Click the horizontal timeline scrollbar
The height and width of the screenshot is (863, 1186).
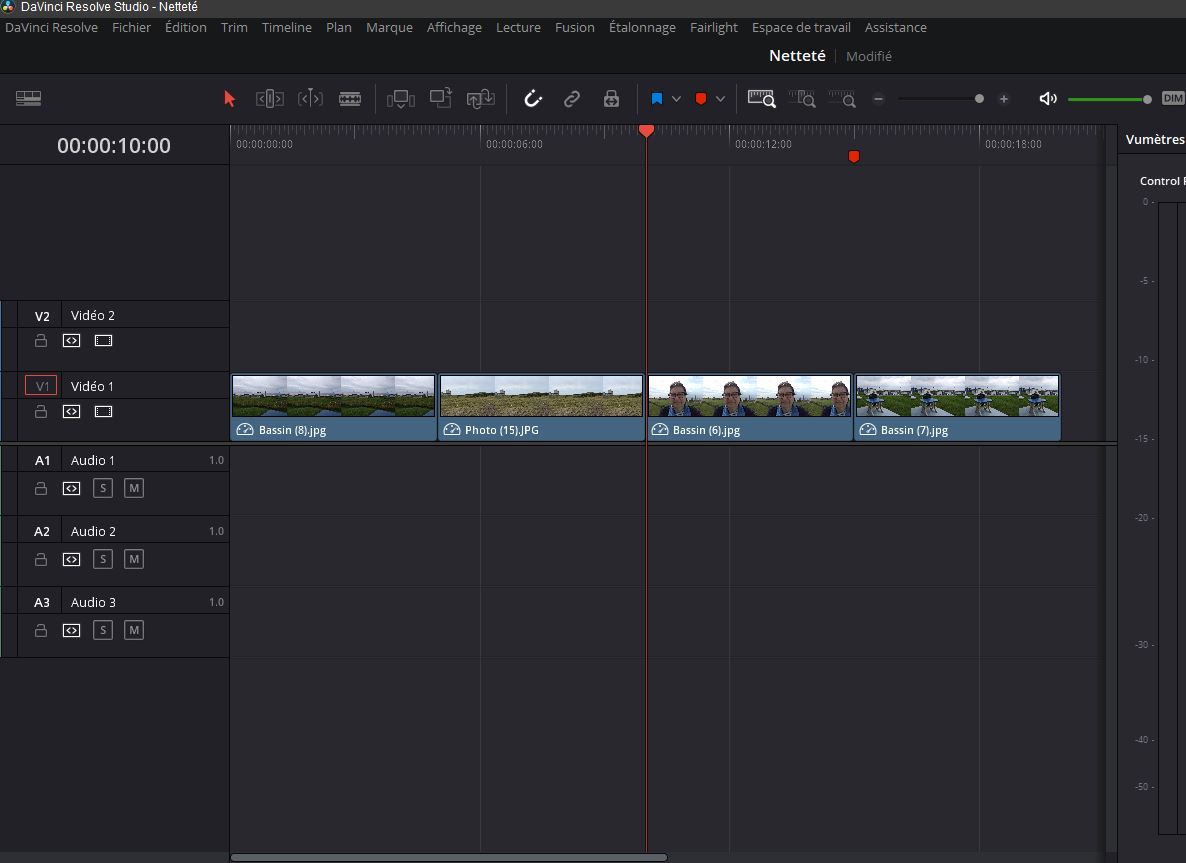point(449,858)
